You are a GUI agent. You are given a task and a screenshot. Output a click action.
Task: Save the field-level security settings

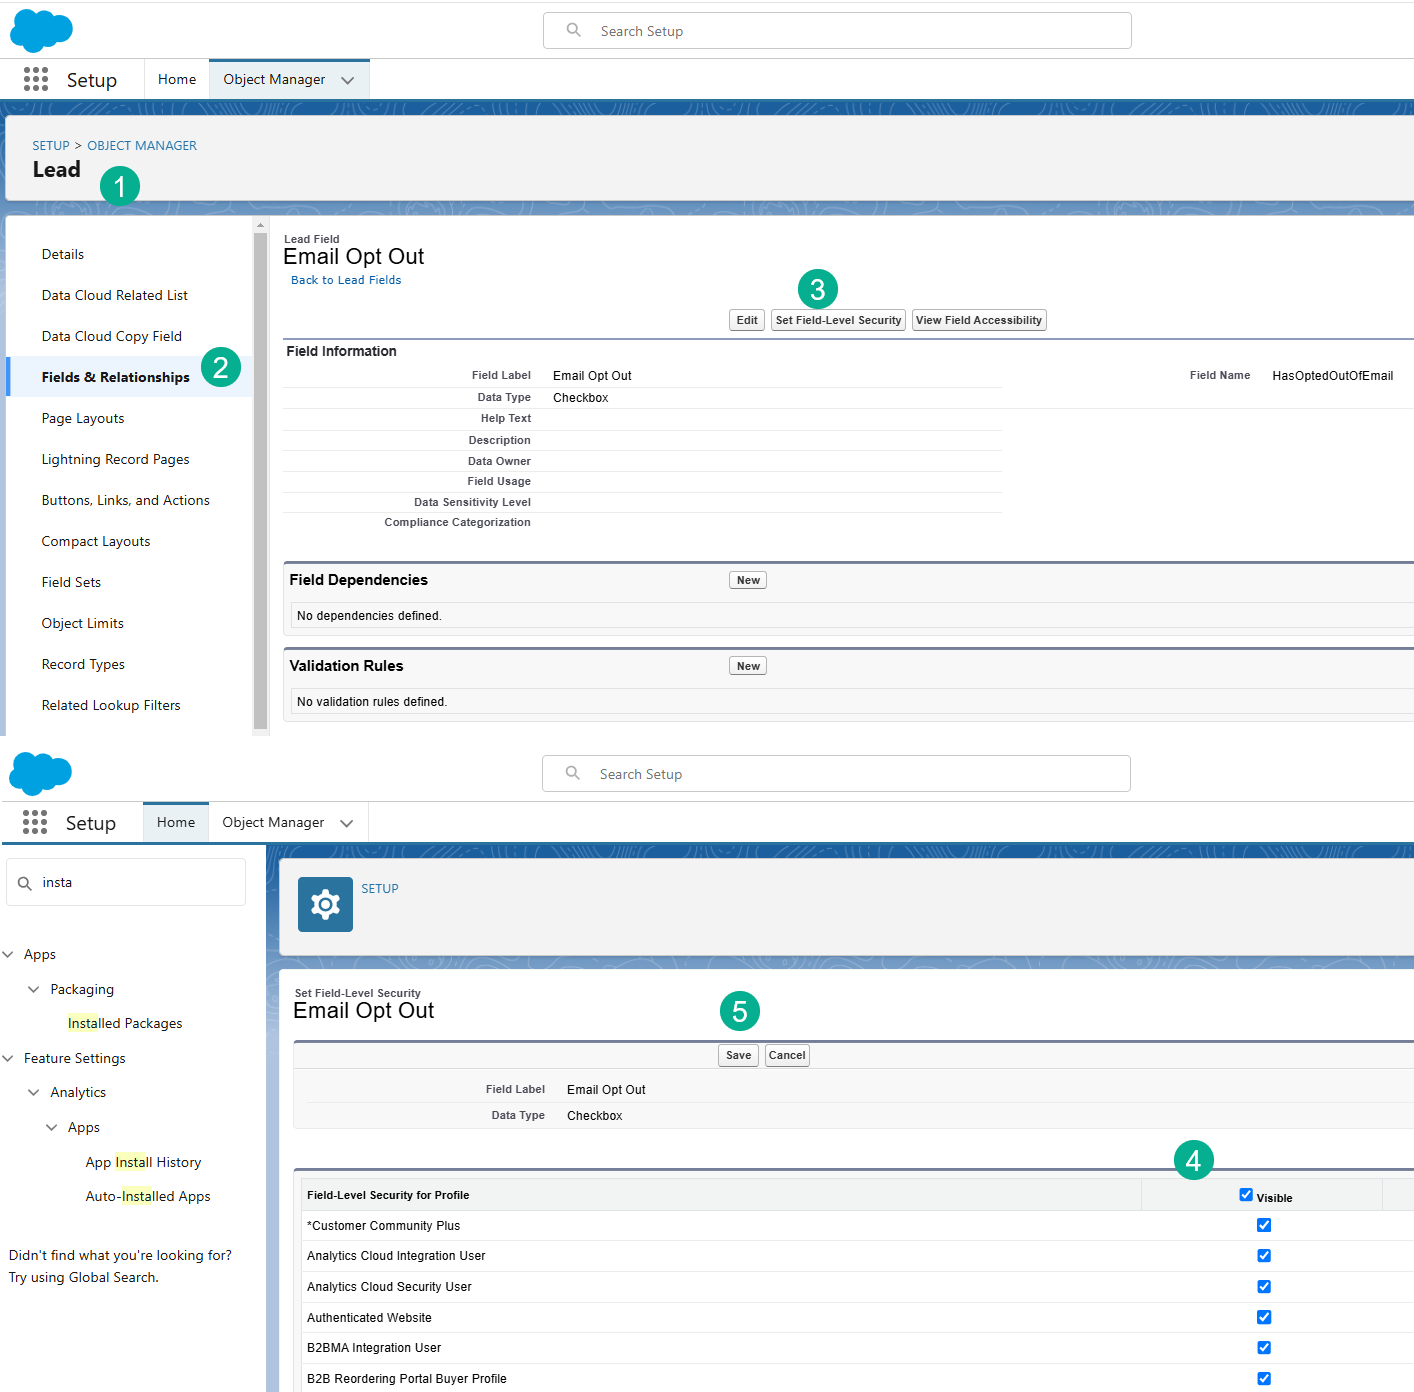(738, 1055)
